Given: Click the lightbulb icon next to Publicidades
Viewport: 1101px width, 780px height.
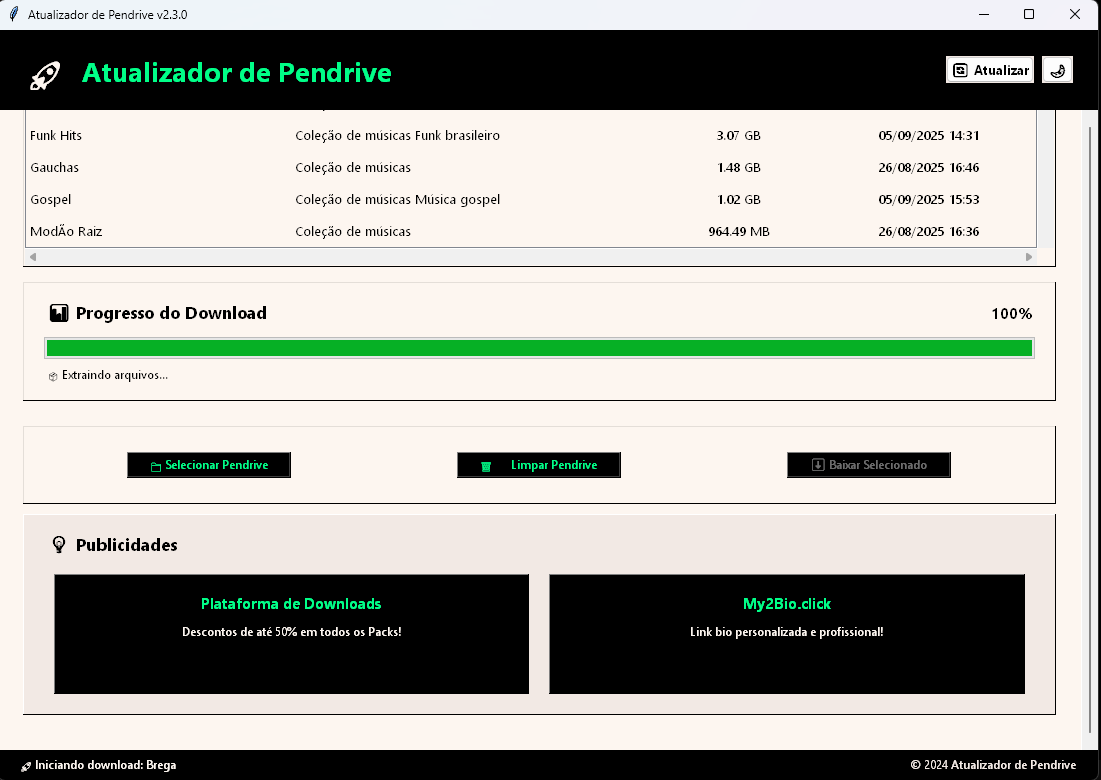Looking at the screenshot, I should (x=59, y=544).
